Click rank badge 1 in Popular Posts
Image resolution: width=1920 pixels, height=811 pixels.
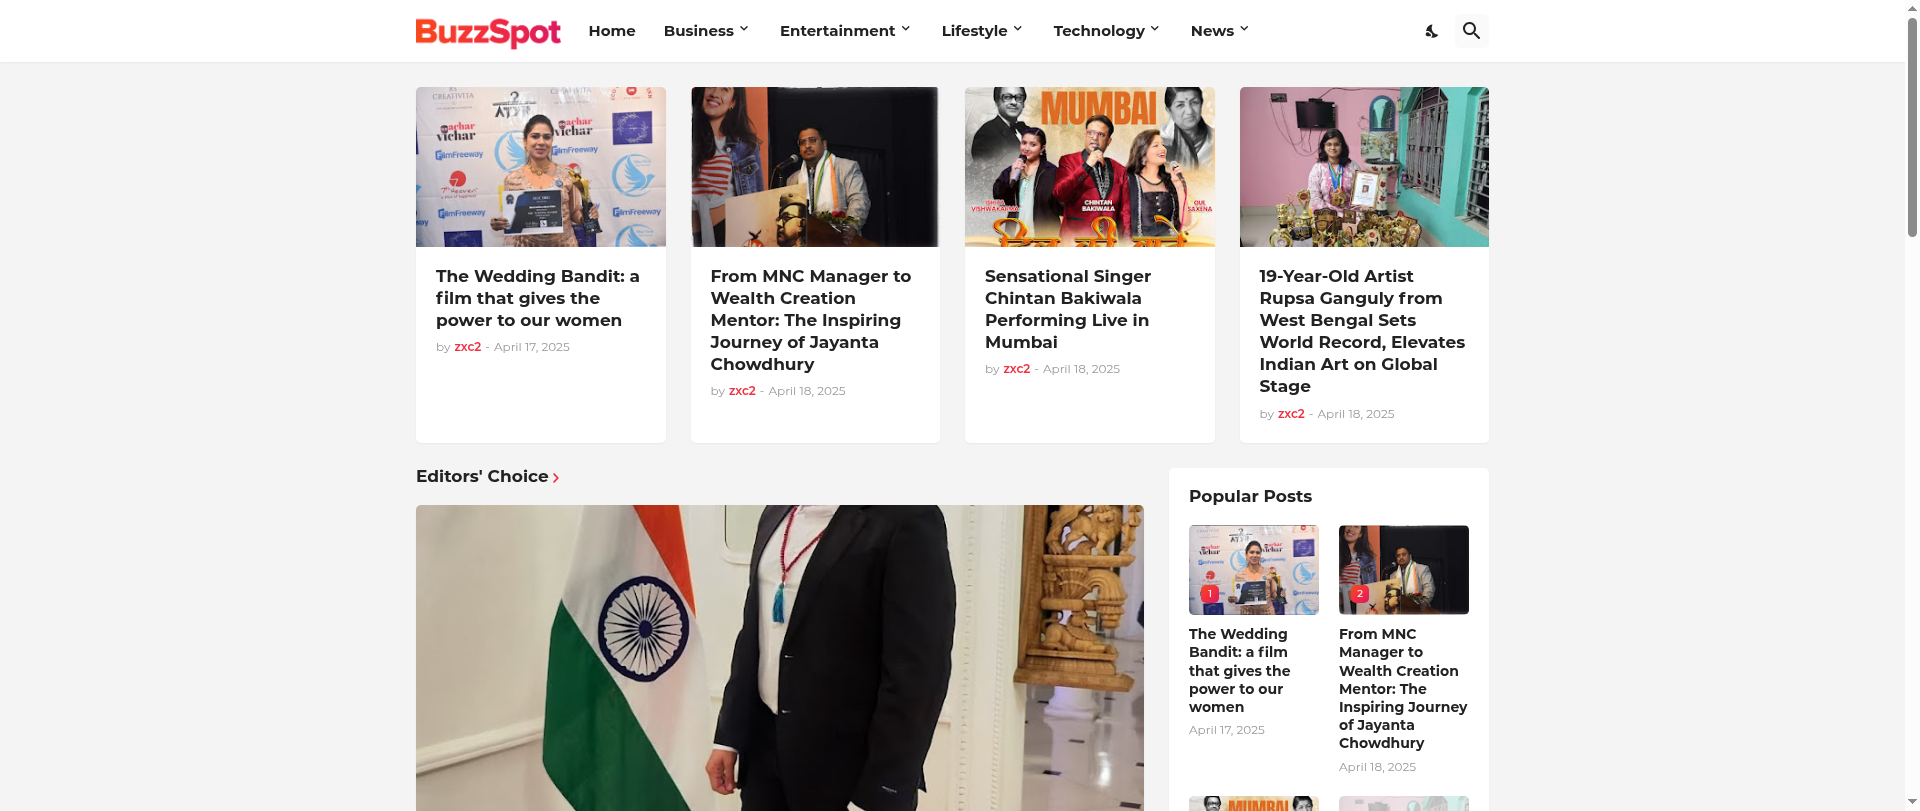1209,594
